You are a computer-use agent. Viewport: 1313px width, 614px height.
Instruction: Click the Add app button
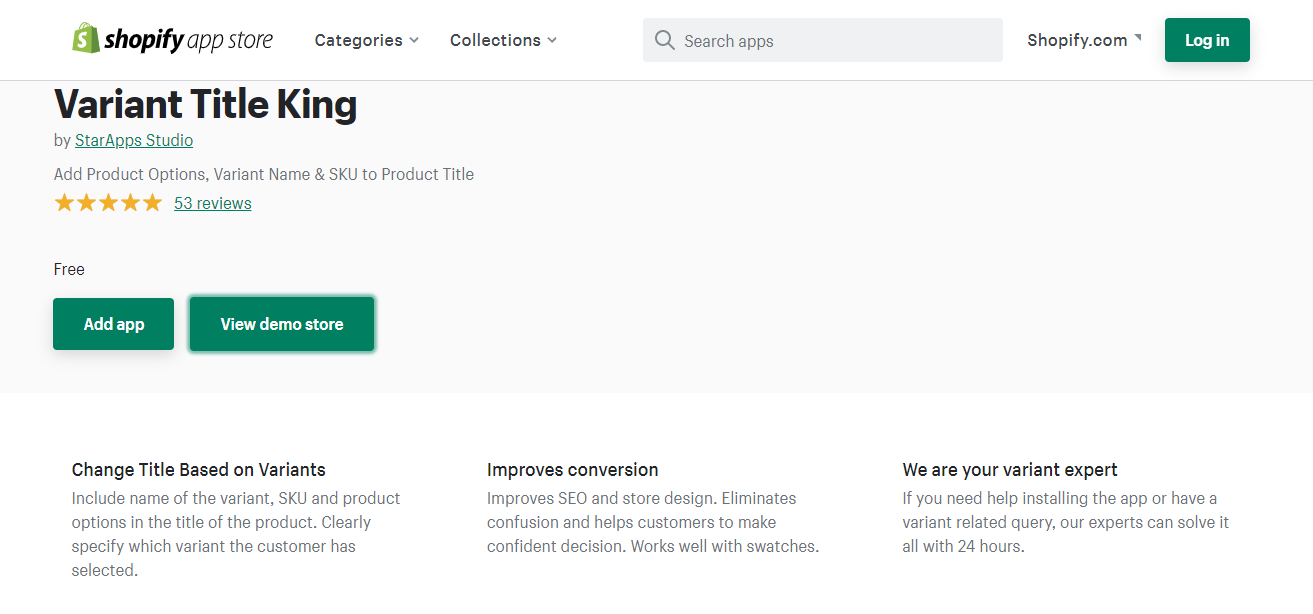[114, 324]
